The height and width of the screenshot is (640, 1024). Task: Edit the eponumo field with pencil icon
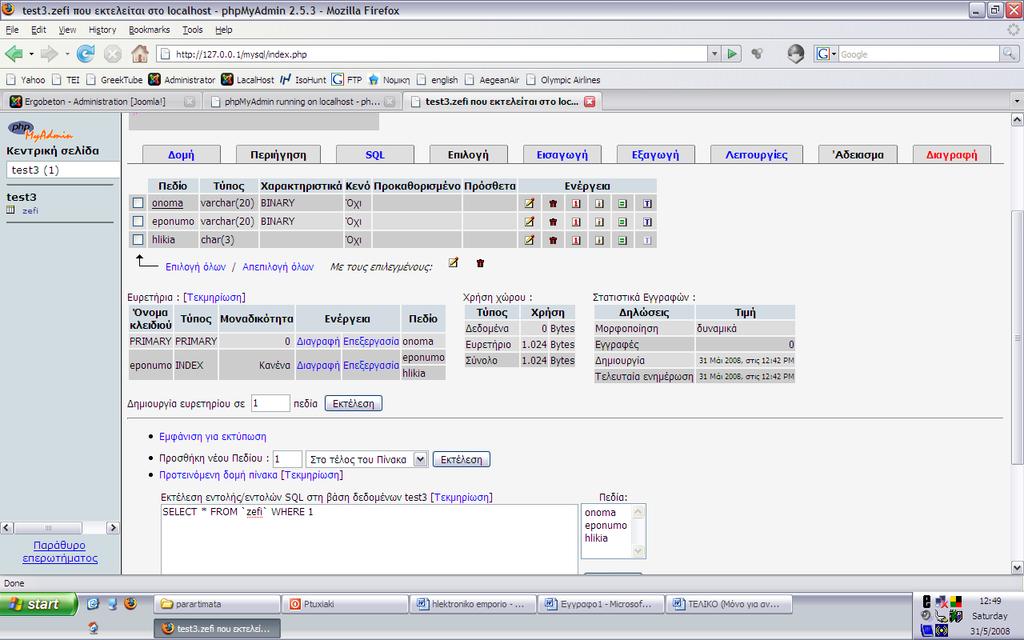tap(530, 221)
